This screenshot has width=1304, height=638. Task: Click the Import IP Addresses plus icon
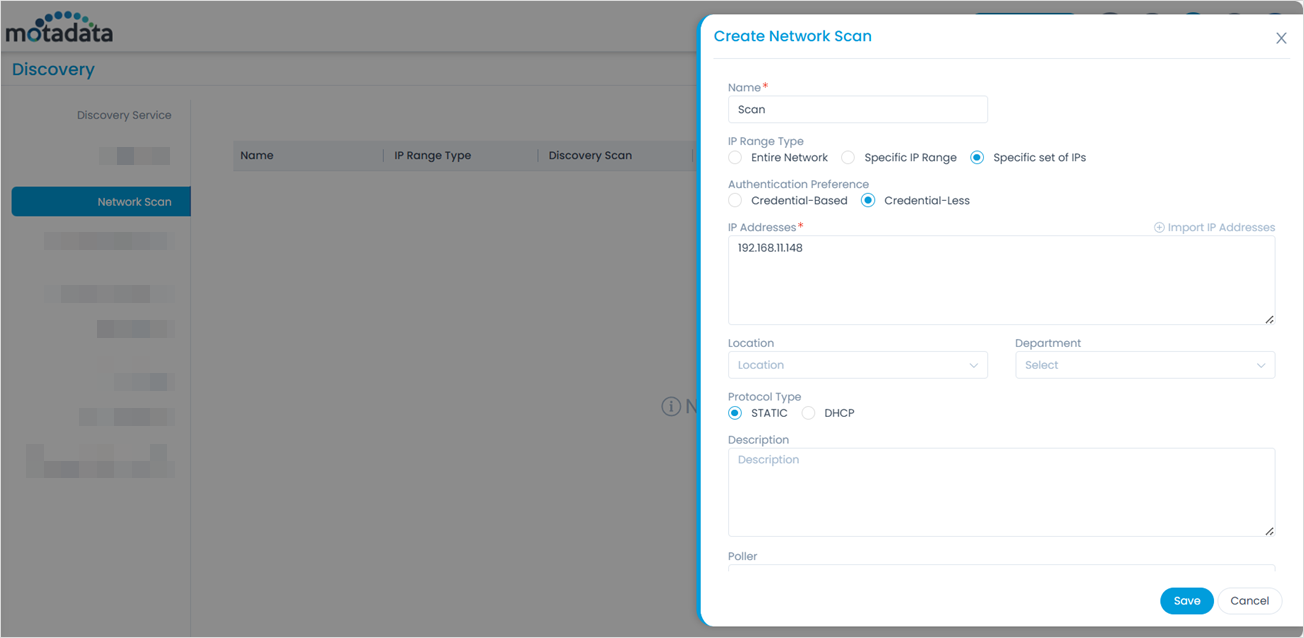click(1159, 228)
